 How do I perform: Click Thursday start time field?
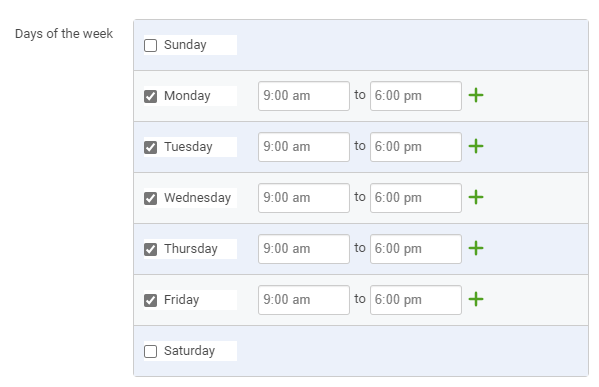(x=304, y=249)
